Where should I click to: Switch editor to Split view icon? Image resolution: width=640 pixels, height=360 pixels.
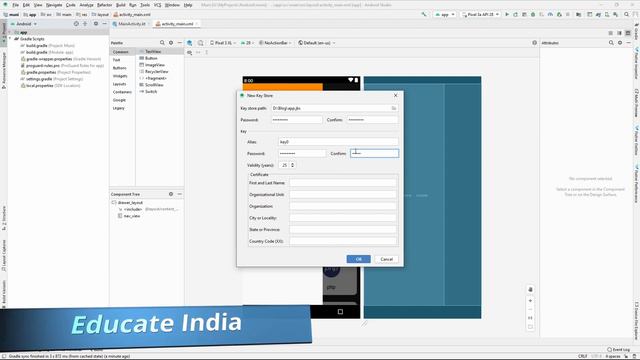tap(619, 33)
